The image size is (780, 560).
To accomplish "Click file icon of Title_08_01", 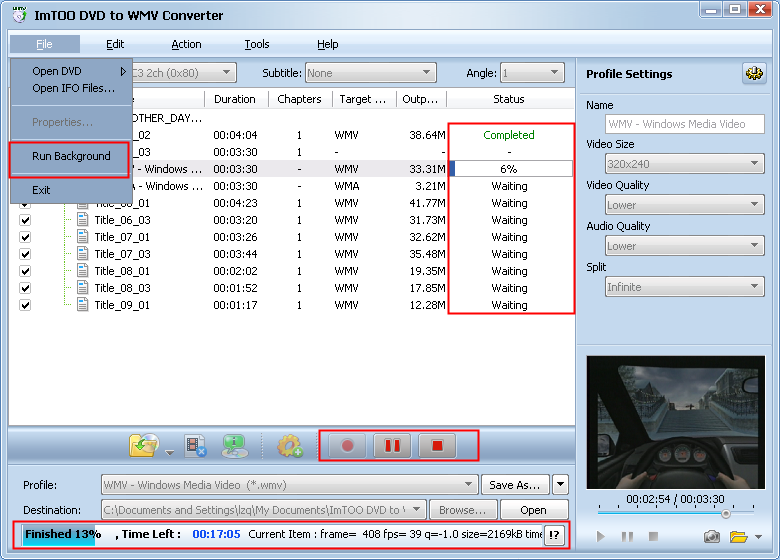I will (83, 271).
